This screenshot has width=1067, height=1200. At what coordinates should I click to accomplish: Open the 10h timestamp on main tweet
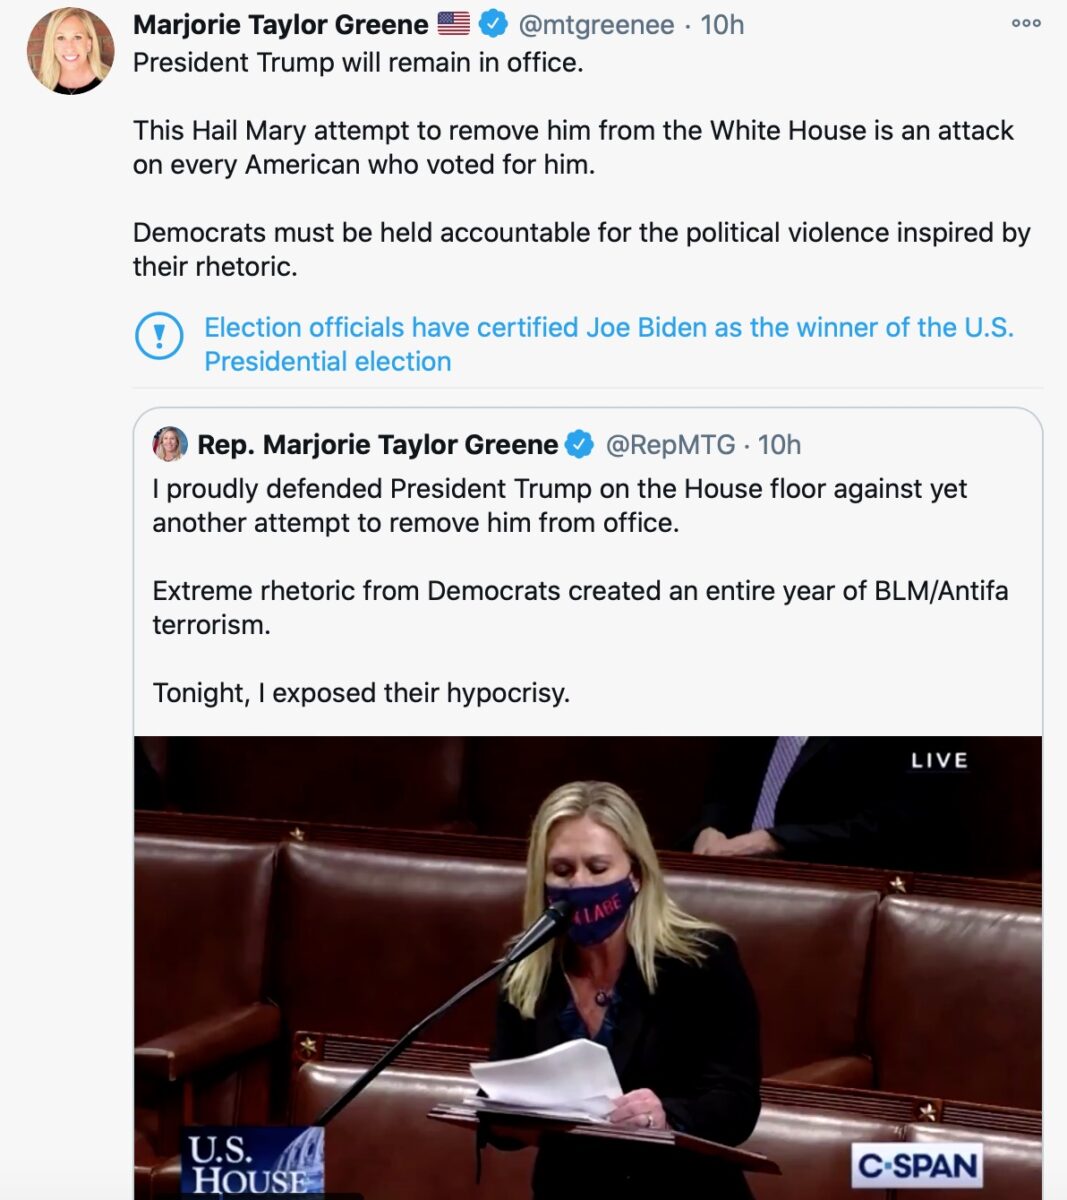[x=722, y=24]
